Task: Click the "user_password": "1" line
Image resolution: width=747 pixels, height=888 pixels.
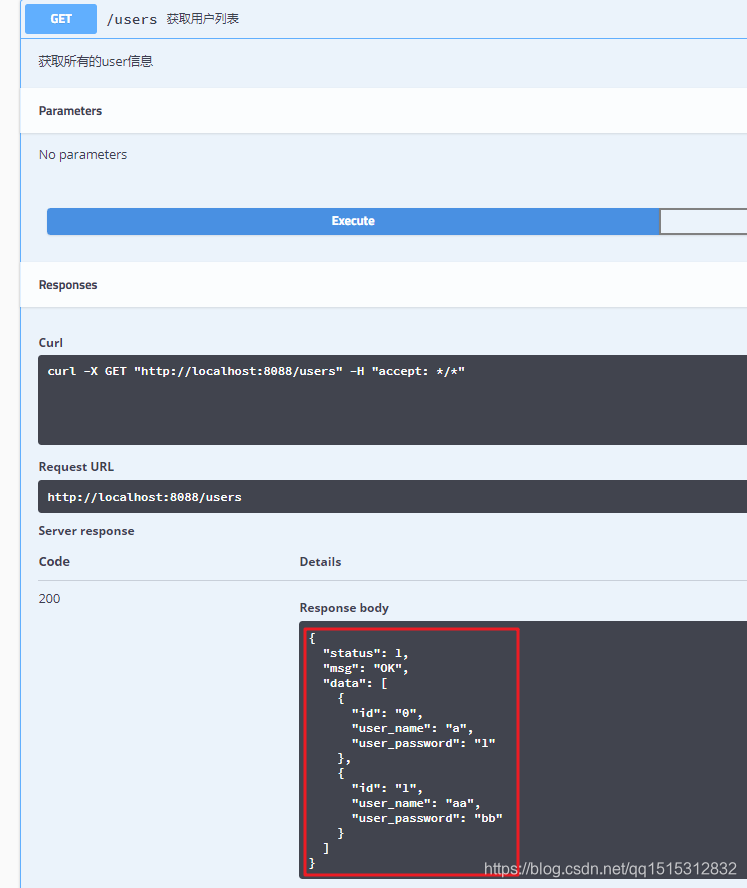Action: tap(423, 743)
